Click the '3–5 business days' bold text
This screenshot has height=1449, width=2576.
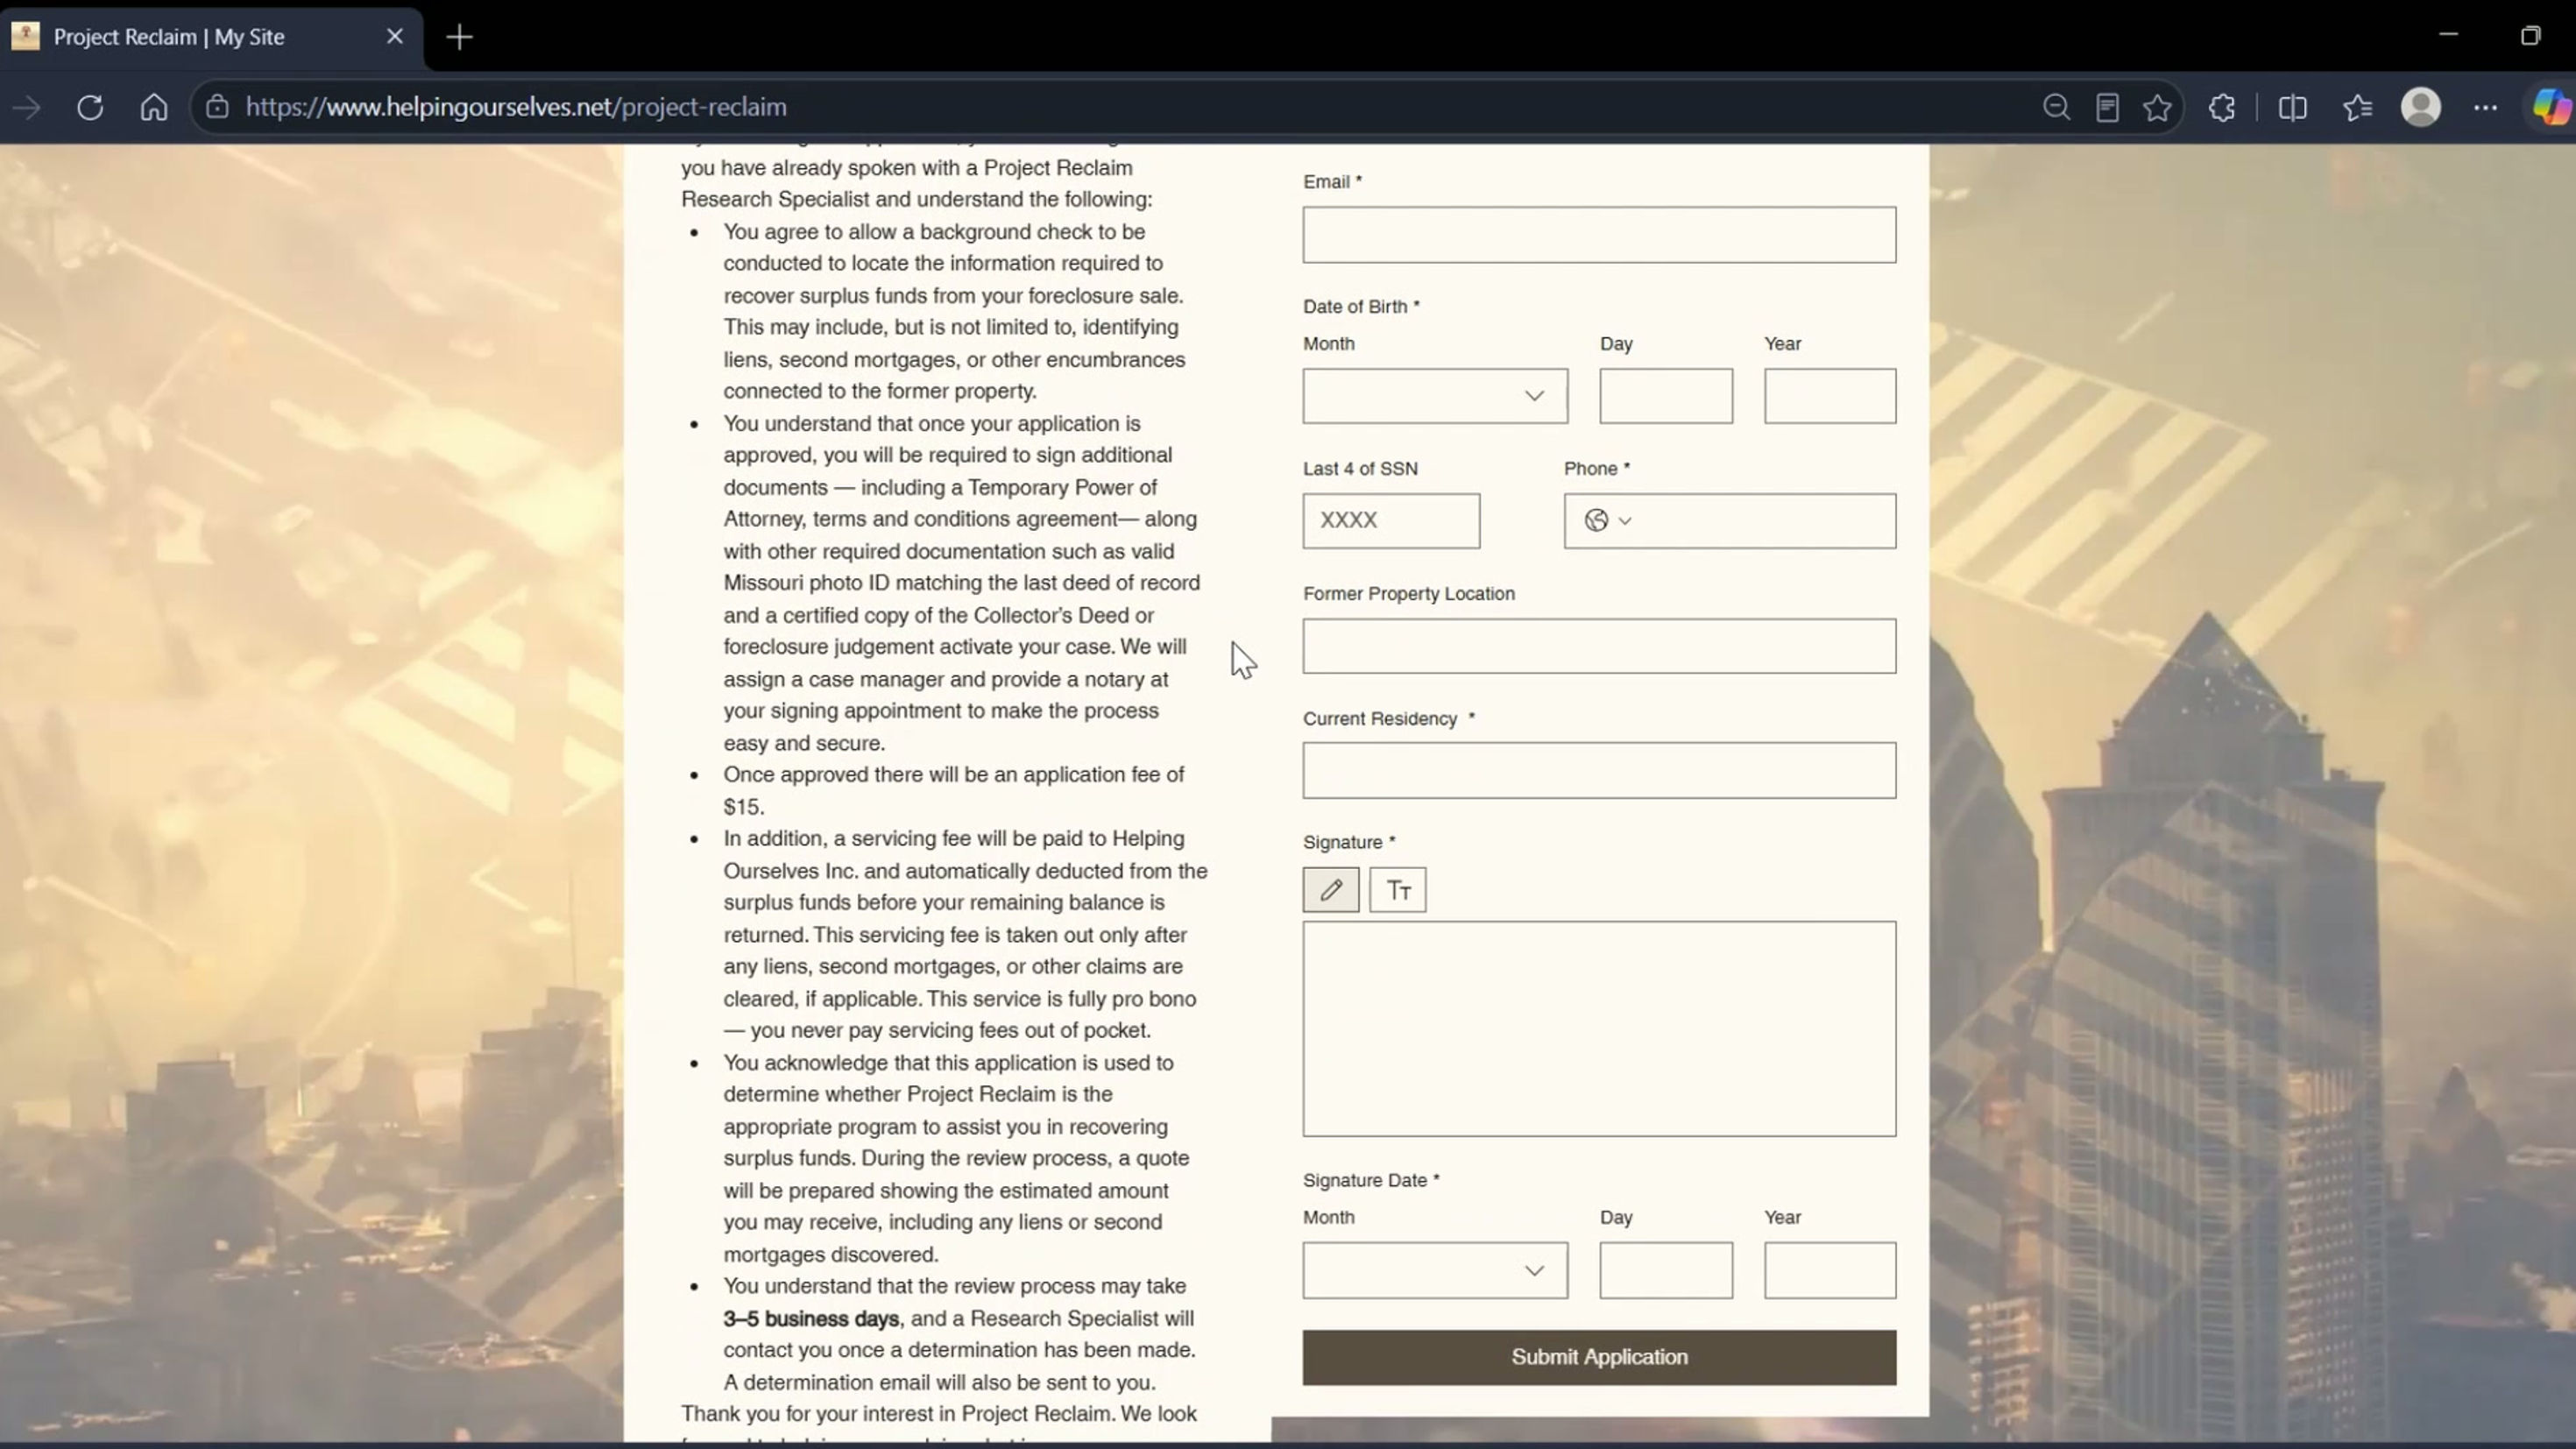point(811,1318)
